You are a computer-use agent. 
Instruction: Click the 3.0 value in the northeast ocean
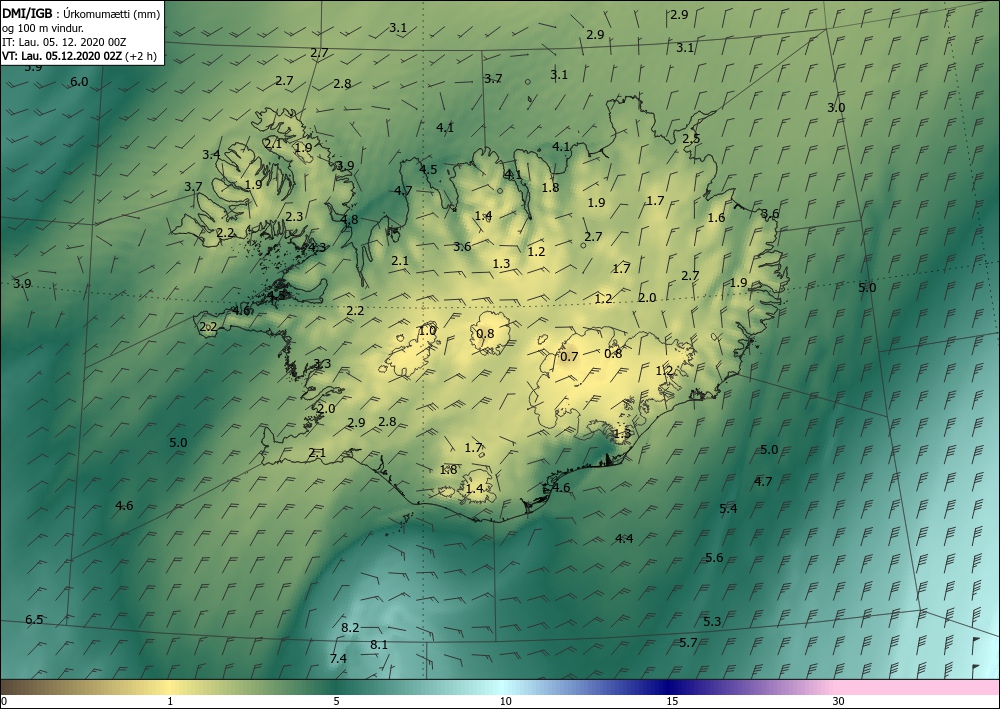point(836,108)
